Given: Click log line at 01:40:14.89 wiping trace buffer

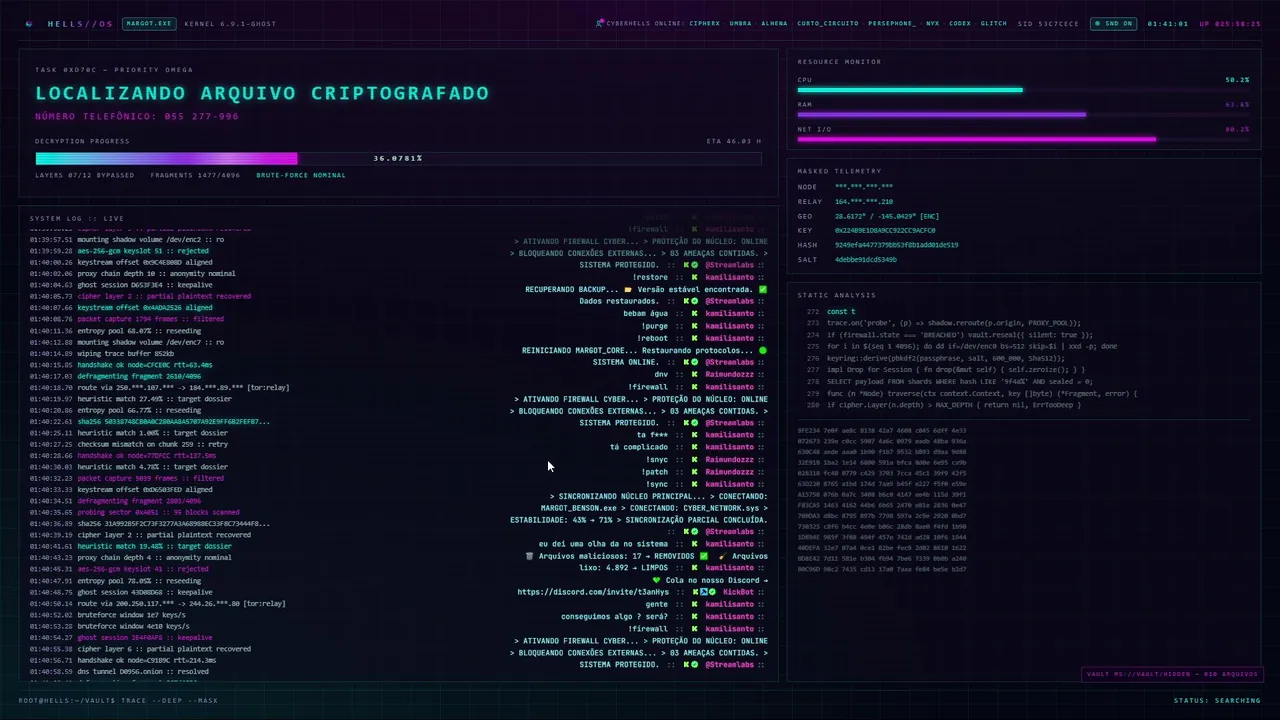Looking at the screenshot, I should [x=102, y=353].
